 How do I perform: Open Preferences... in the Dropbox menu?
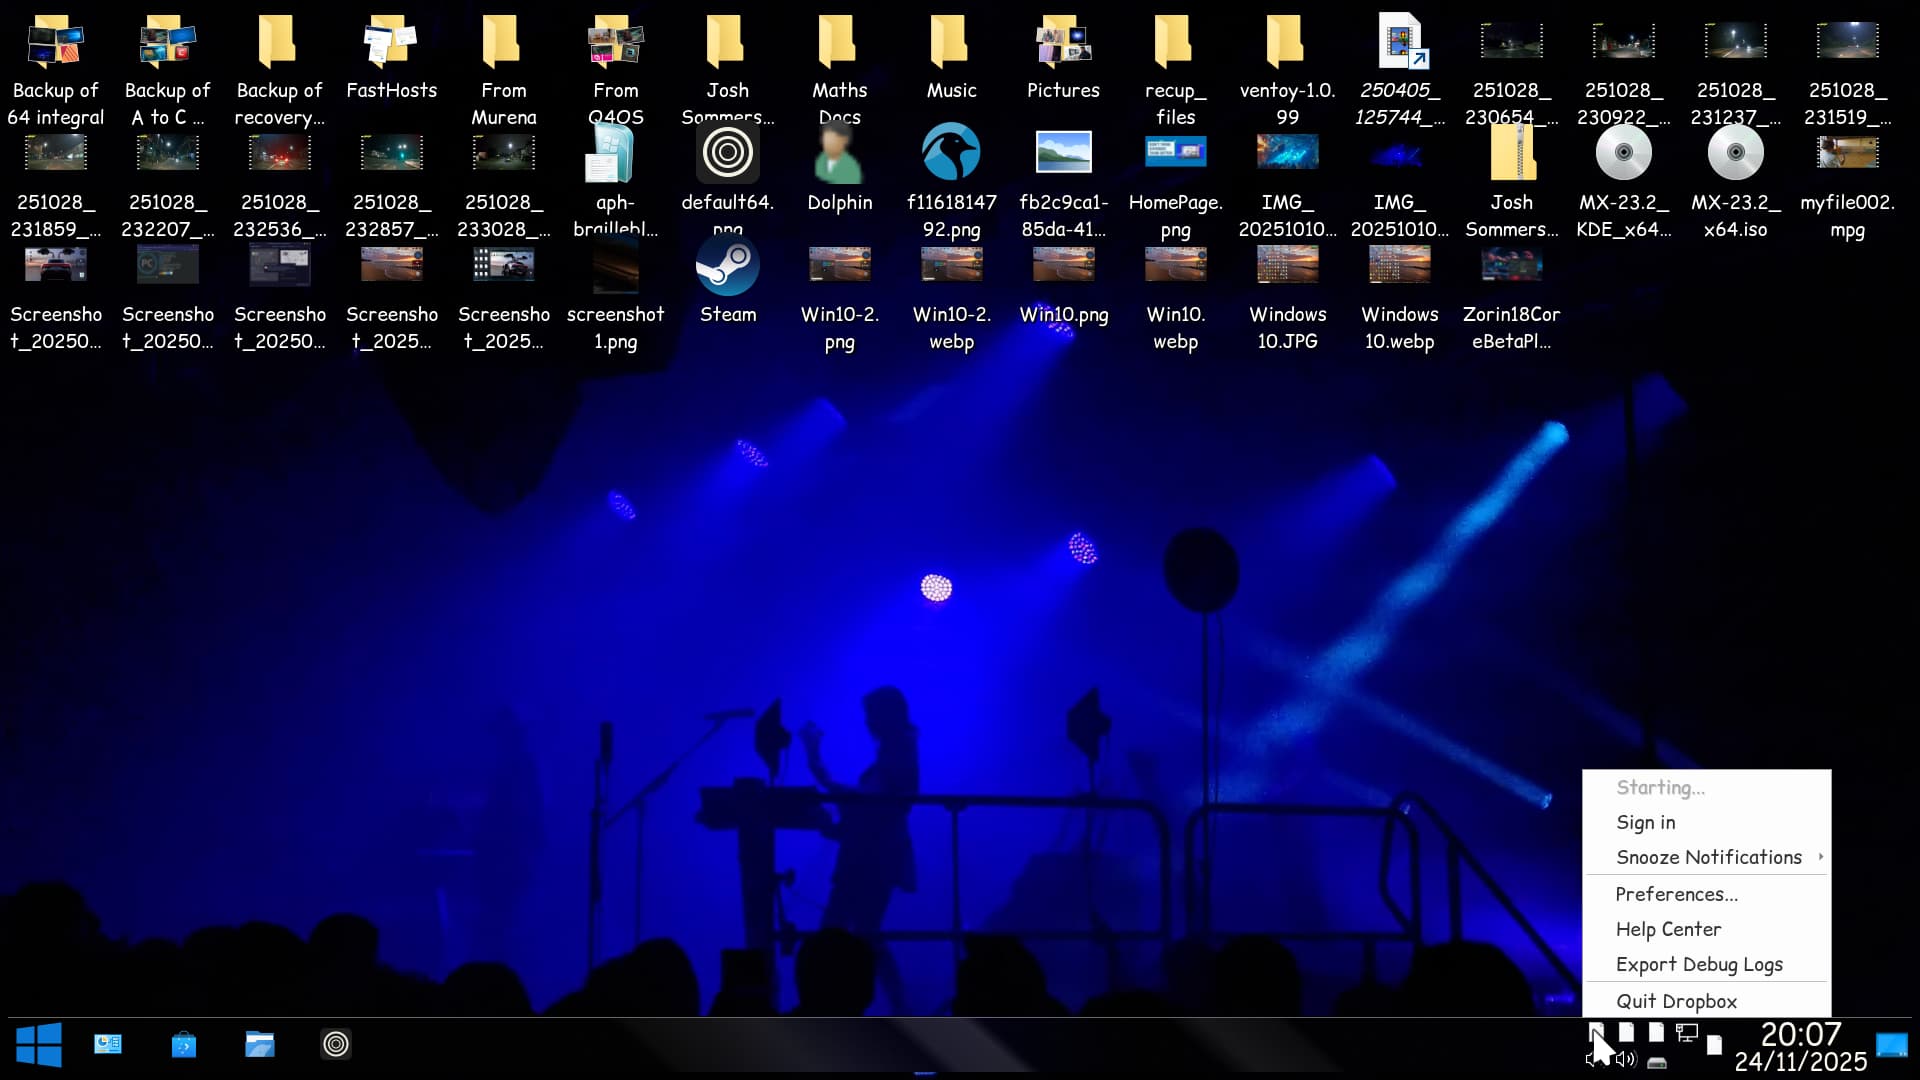[1676, 894]
